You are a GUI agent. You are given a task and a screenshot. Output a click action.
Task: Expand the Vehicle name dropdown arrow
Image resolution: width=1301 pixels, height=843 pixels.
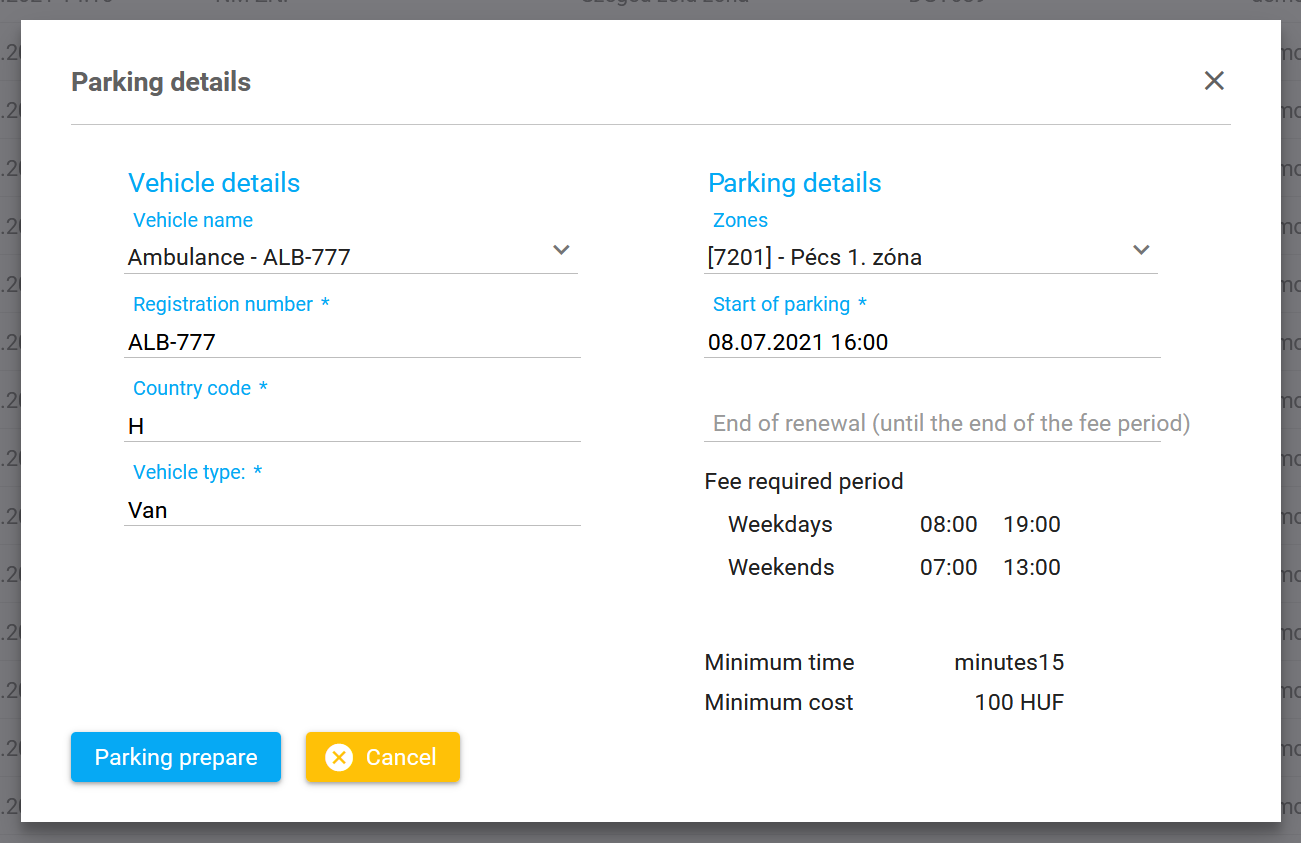(x=561, y=250)
